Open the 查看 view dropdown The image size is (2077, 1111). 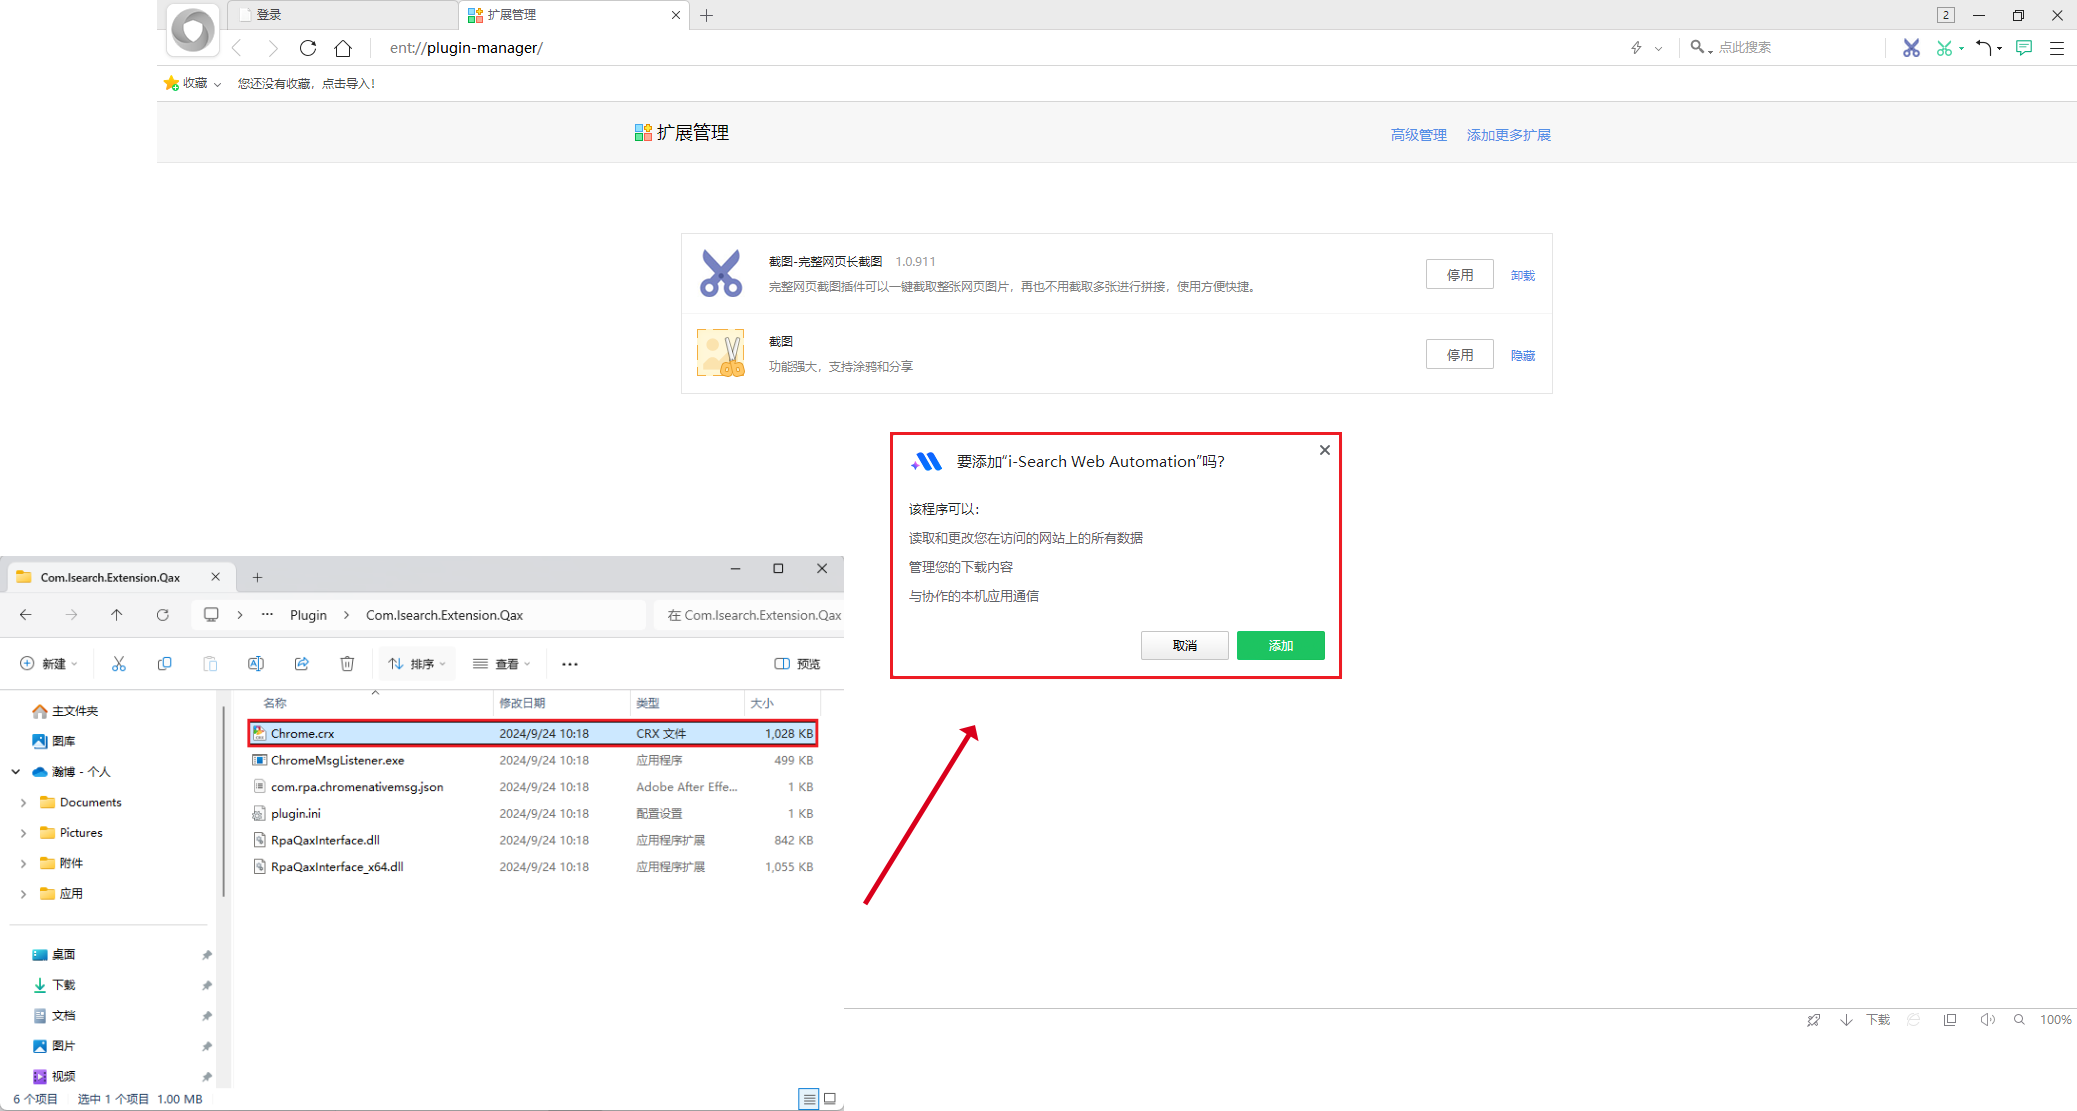[501, 664]
